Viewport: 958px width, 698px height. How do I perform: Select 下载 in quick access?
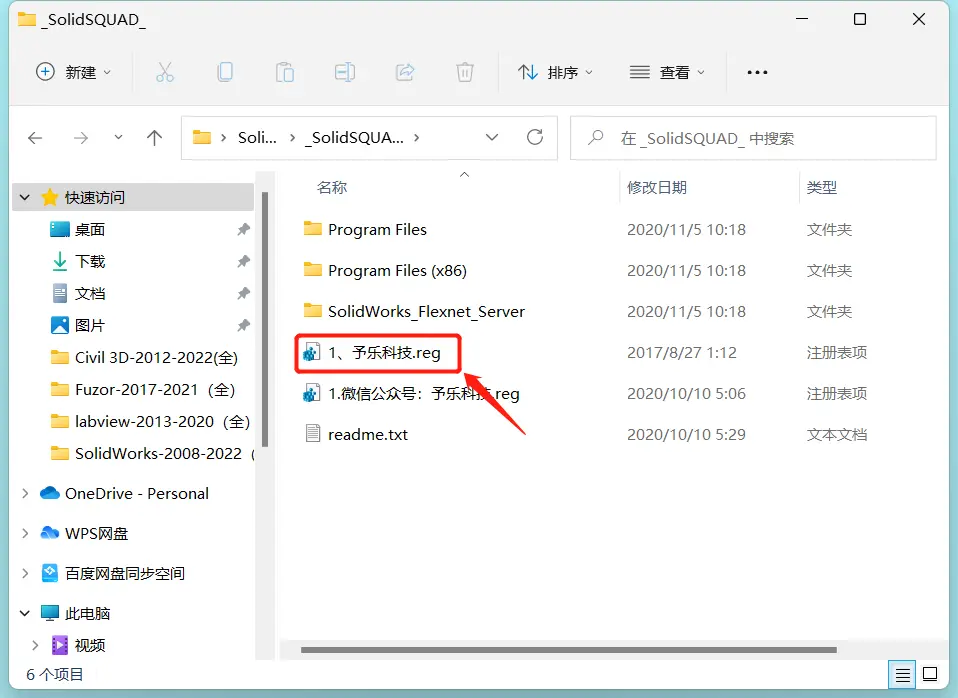click(x=90, y=262)
